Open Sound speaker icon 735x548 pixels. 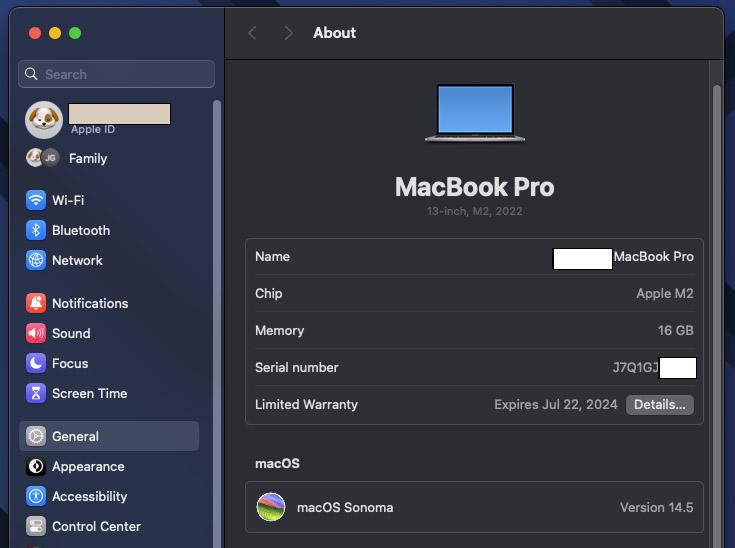coord(36,333)
